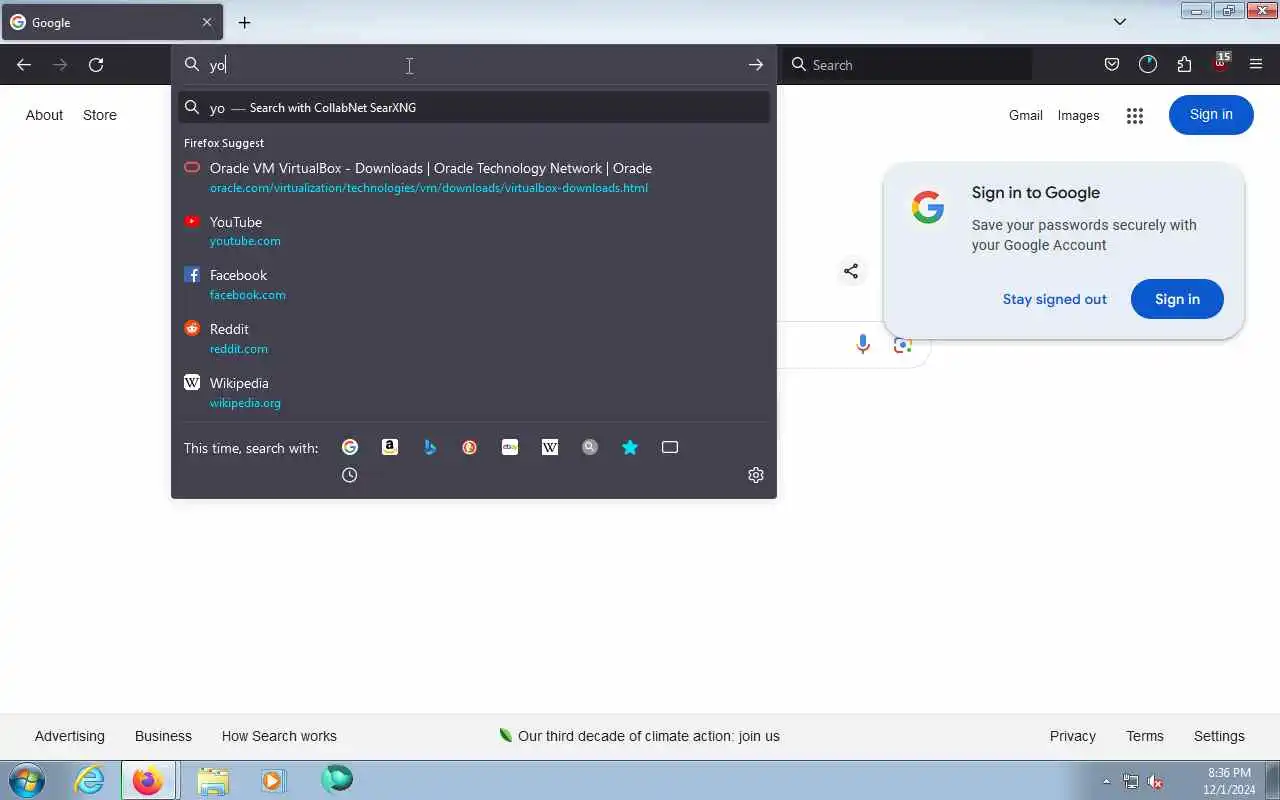Open the clock showing 8:36 PM
Viewport: 1280px width, 800px height.
coord(1229,781)
